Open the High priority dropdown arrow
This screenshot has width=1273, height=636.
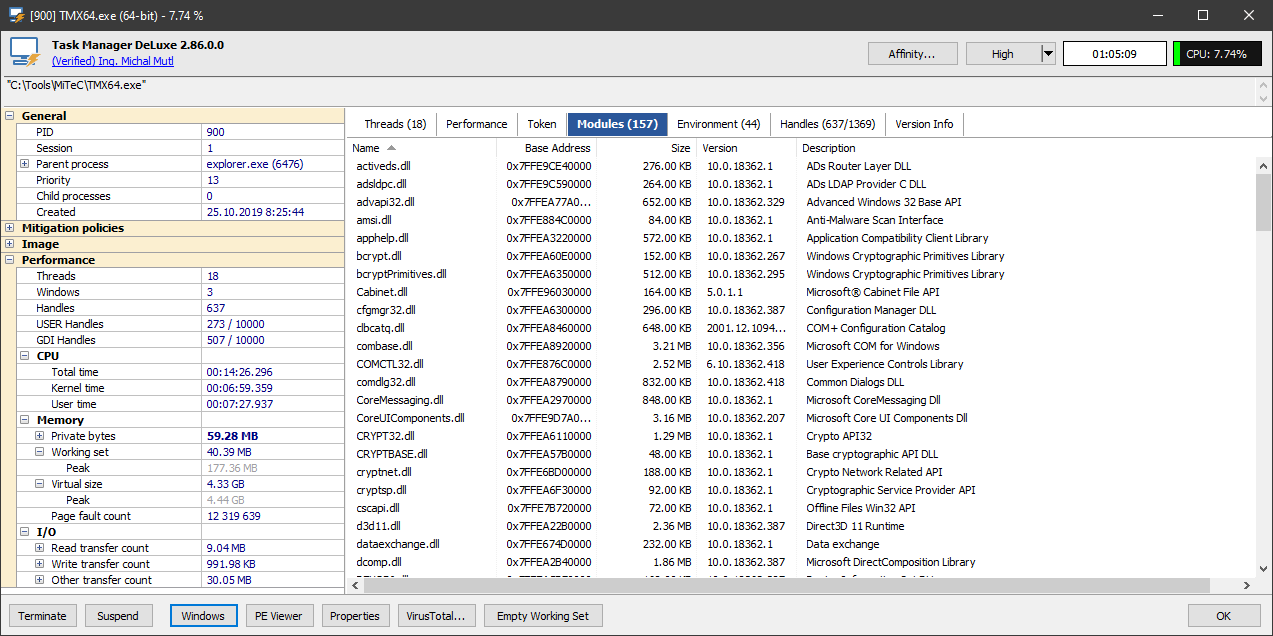tap(1048, 54)
